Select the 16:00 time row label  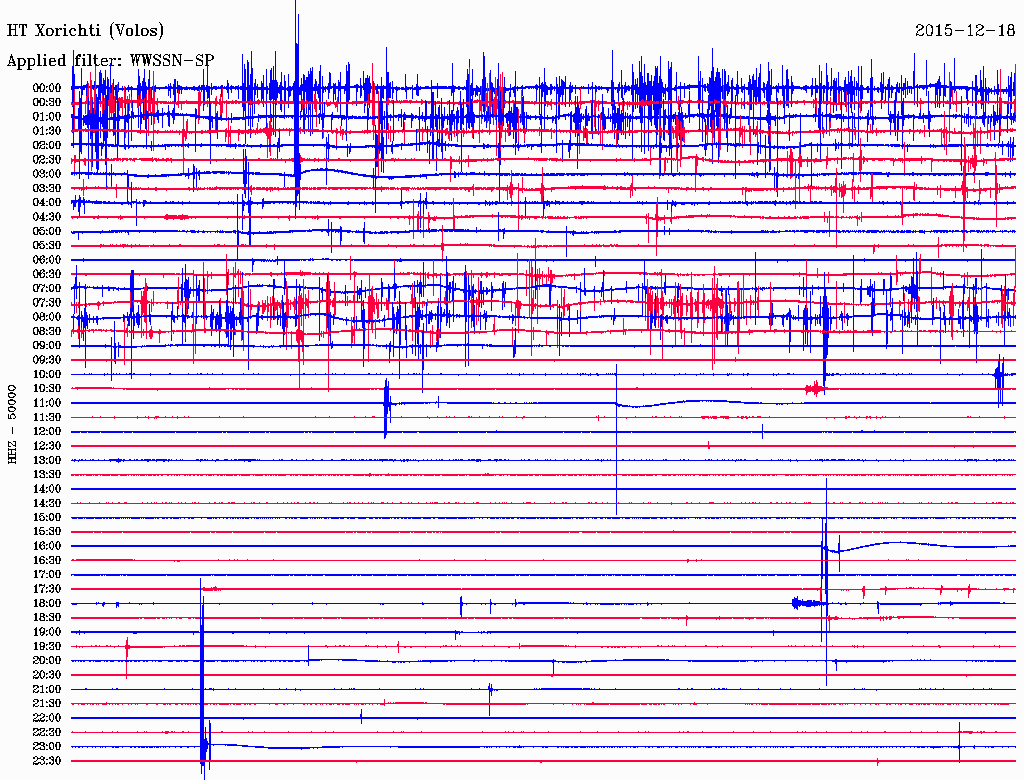pyautogui.click(x=47, y=546)
